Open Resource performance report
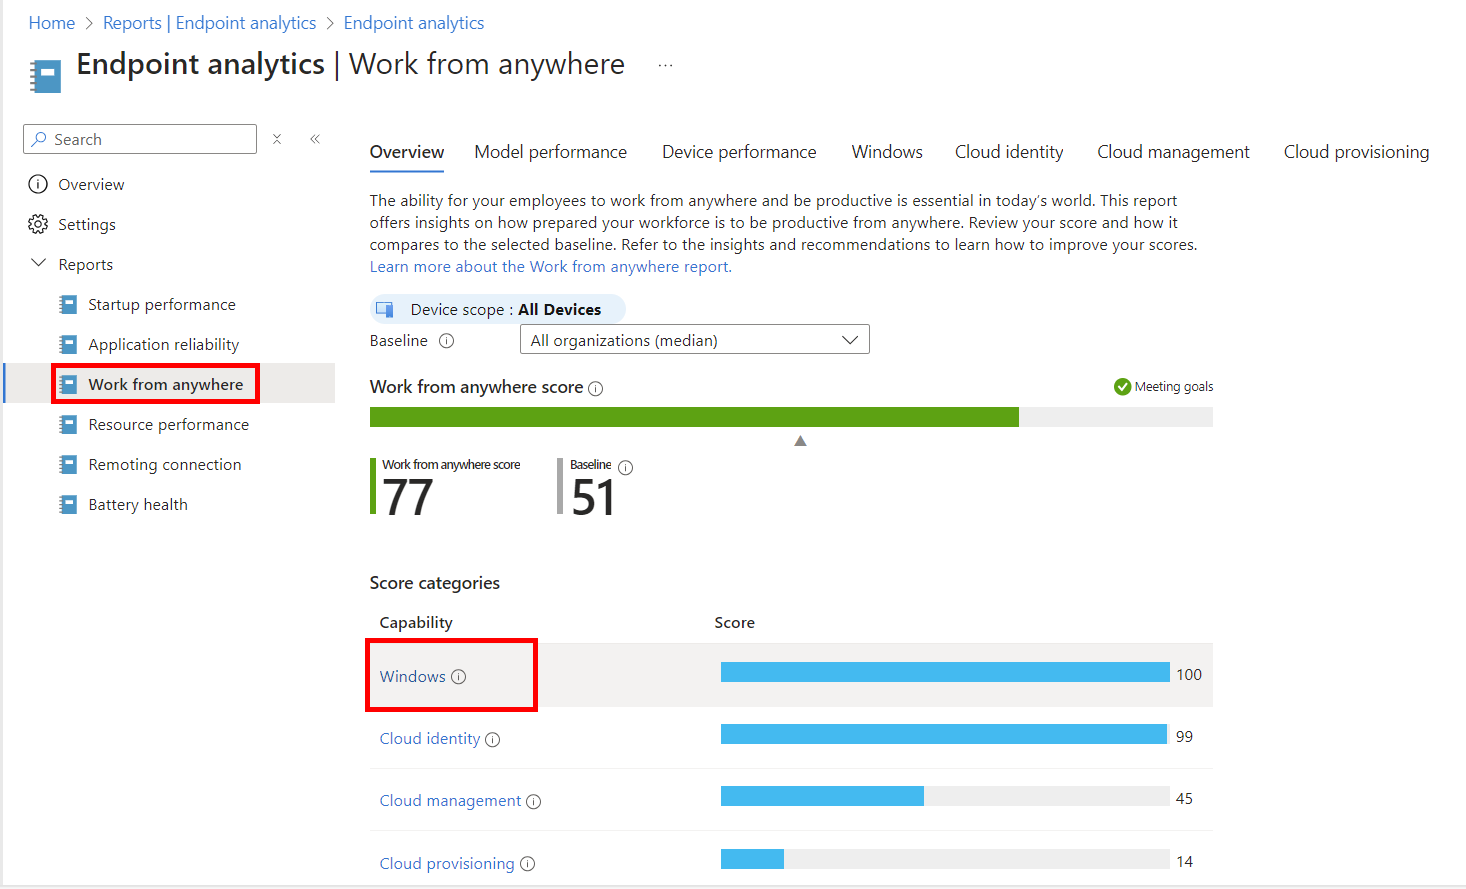Viewport: 1466px width, 889px height. pos(169,424)
